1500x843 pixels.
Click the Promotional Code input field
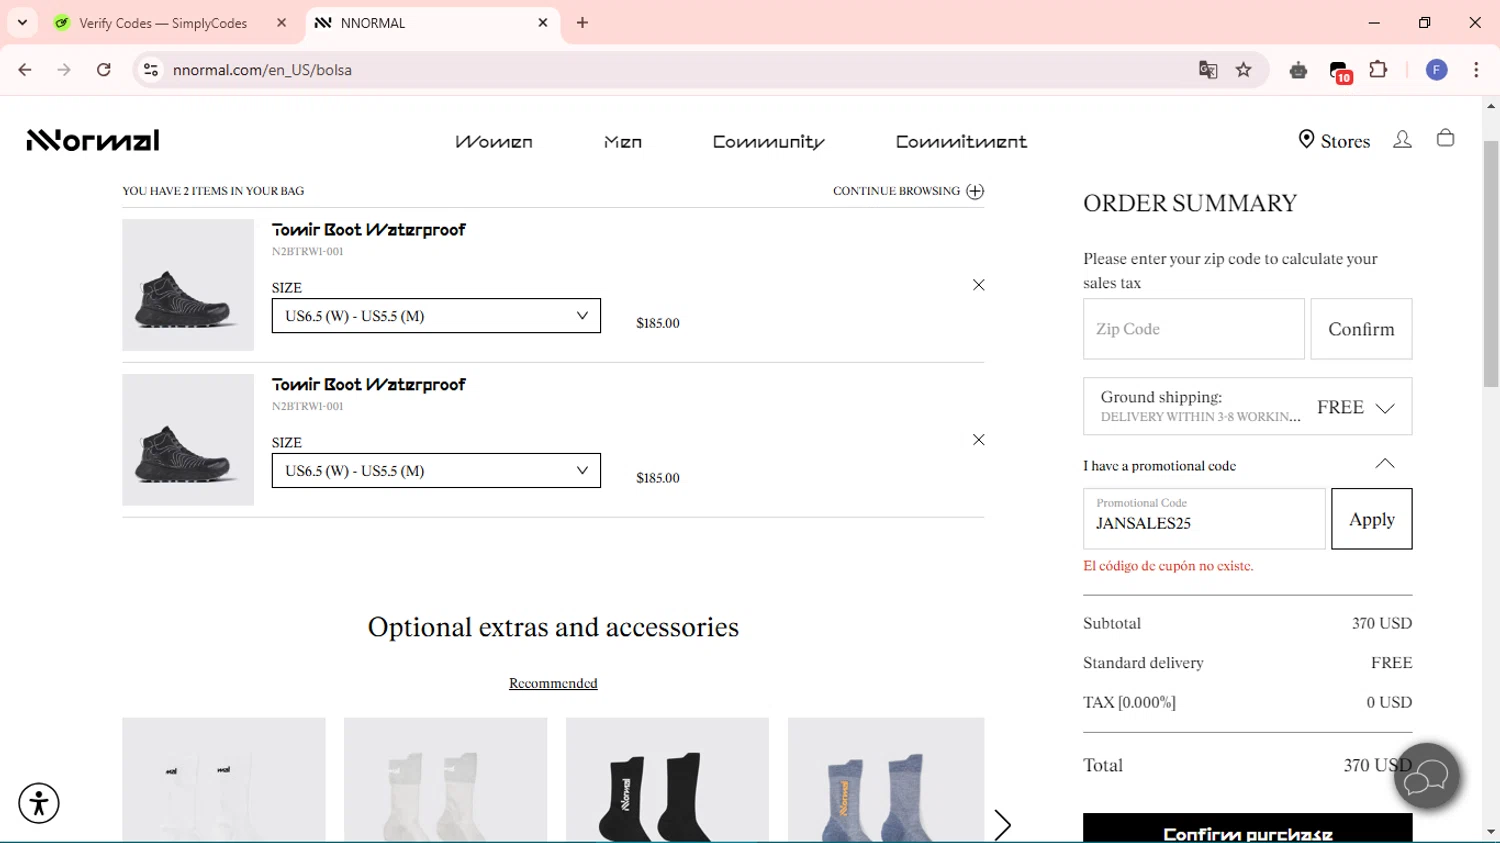tap(1204, 519)
